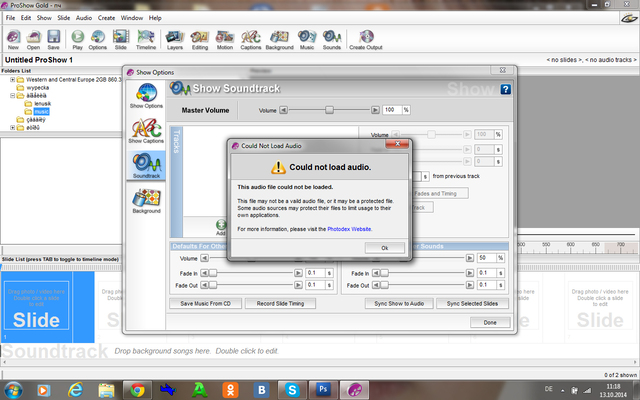
Task: Select the music folder
Action: (41, 111)
